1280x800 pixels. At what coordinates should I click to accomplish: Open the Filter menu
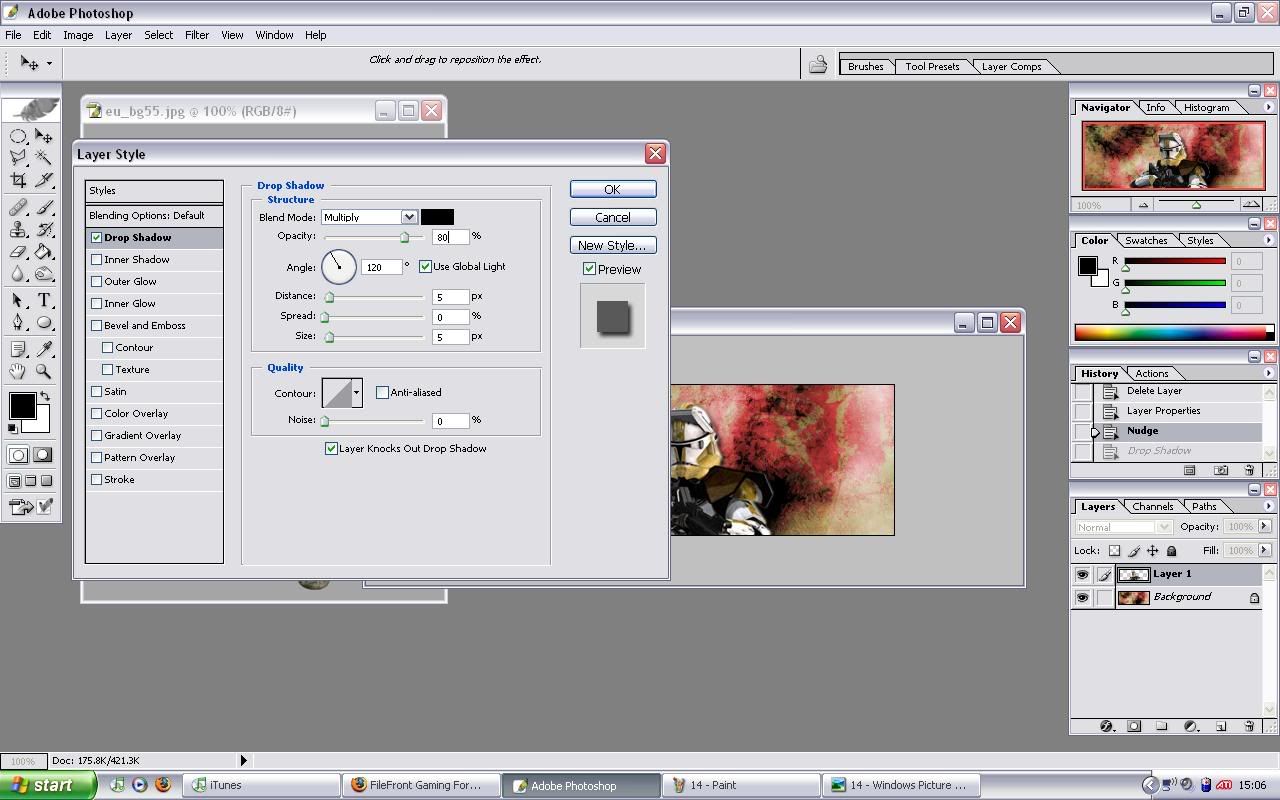(196, 35)
